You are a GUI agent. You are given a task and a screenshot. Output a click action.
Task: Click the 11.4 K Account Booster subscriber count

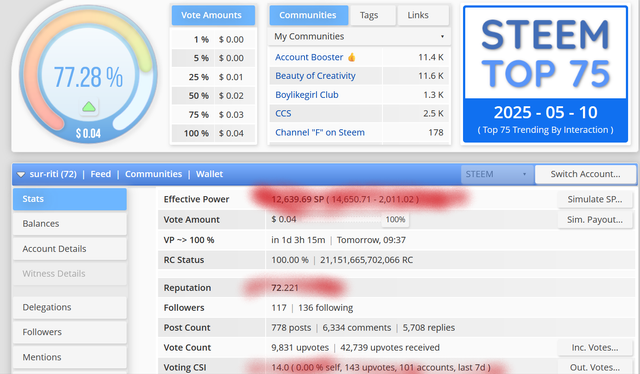[x=431, y=57]
